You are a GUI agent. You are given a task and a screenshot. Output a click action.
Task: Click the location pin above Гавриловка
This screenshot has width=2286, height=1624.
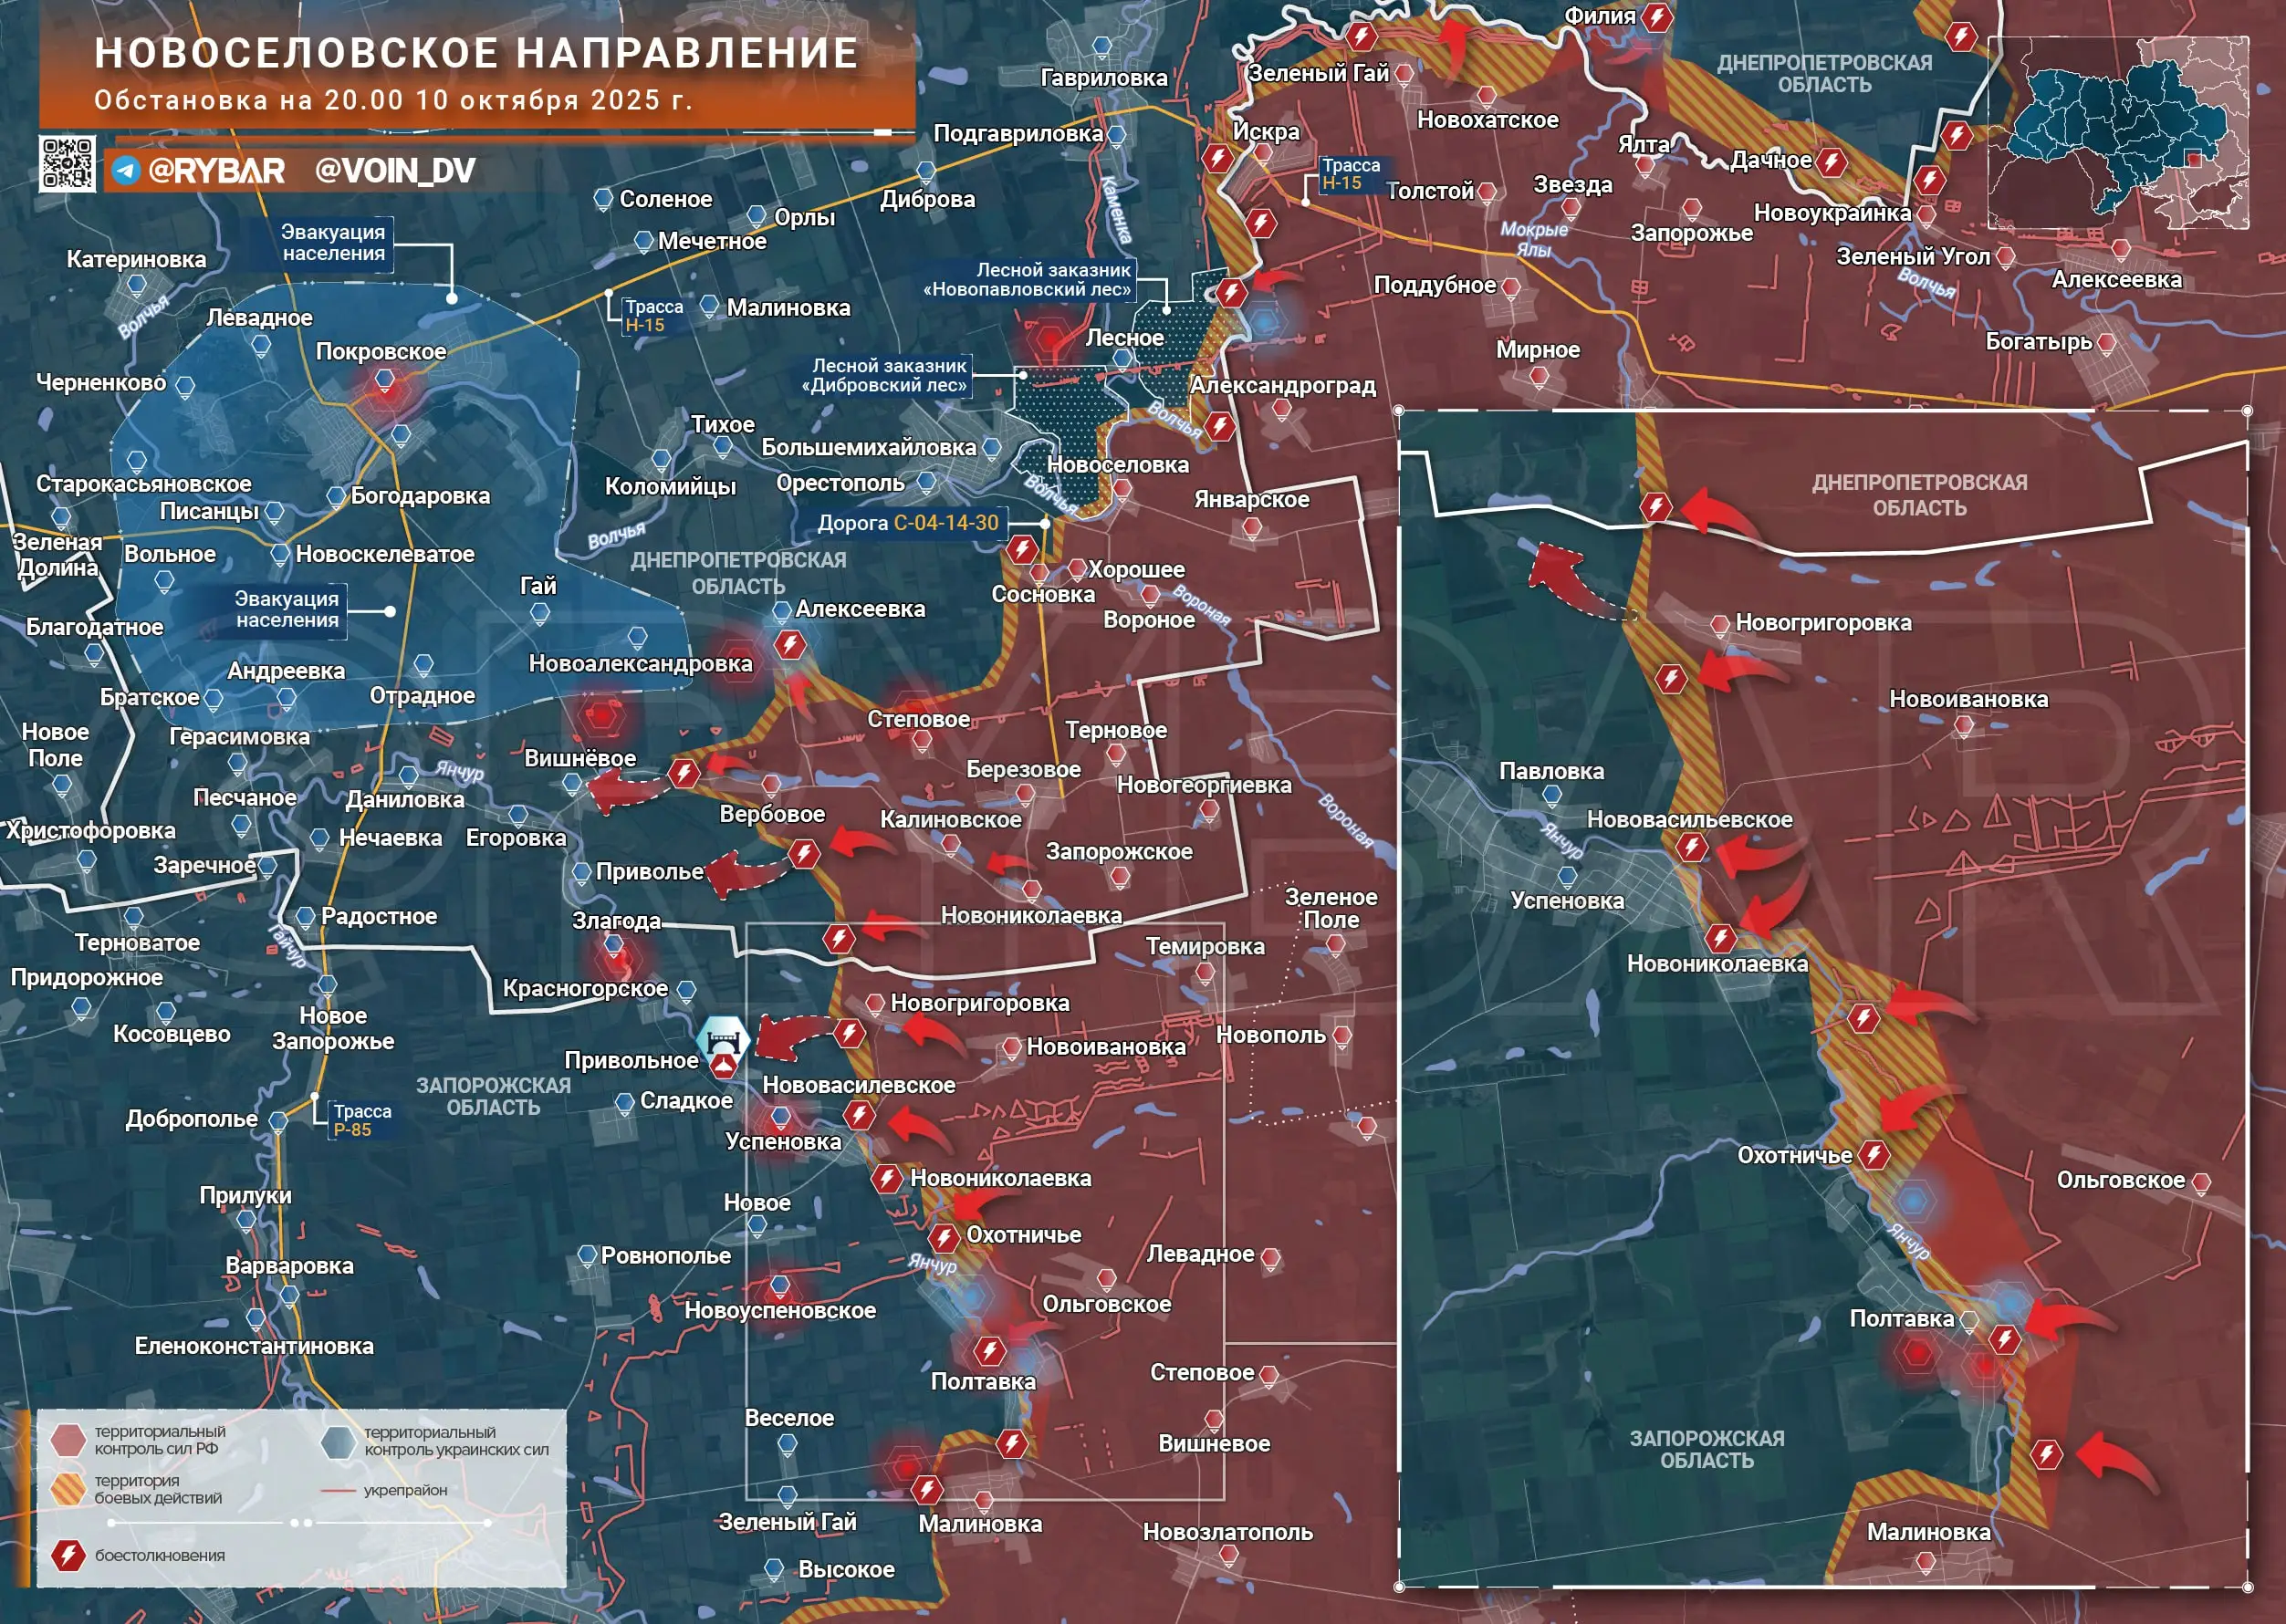coord(1102,47)
